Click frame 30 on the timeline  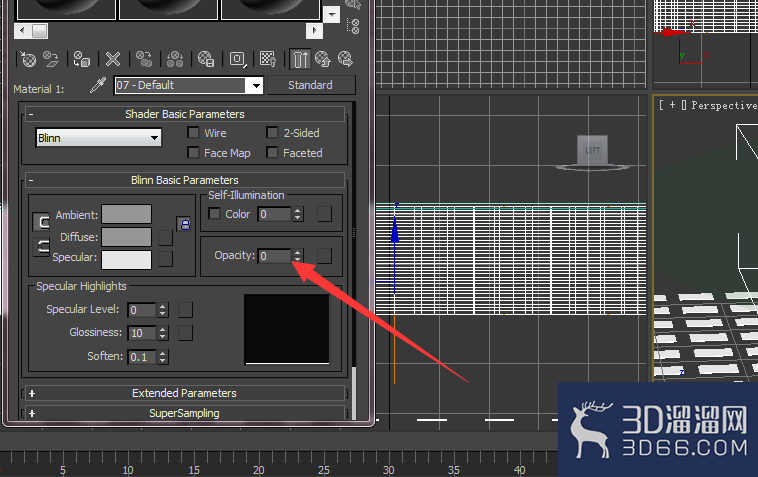click(389, 469)
